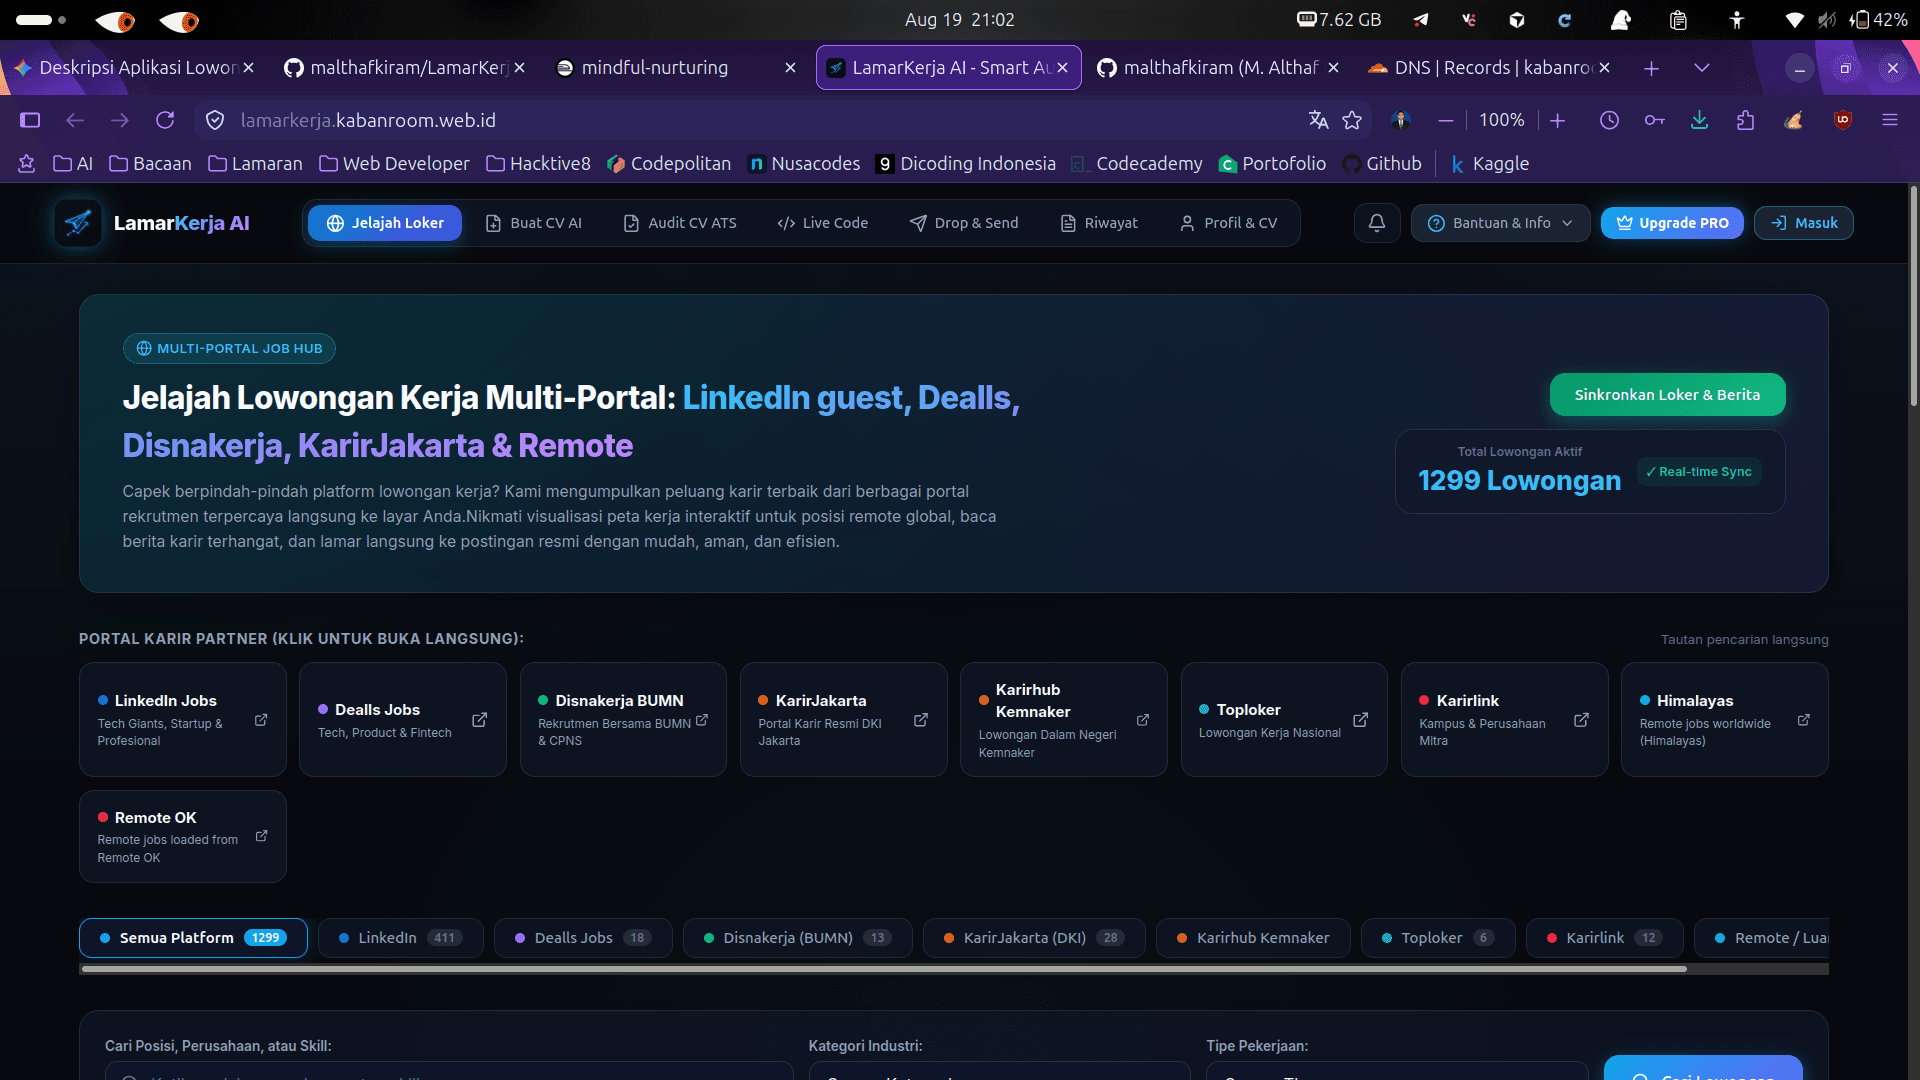The image size is (1920, 1080).
Task: Open Toploker external link icon
Action: point(1361,720)
